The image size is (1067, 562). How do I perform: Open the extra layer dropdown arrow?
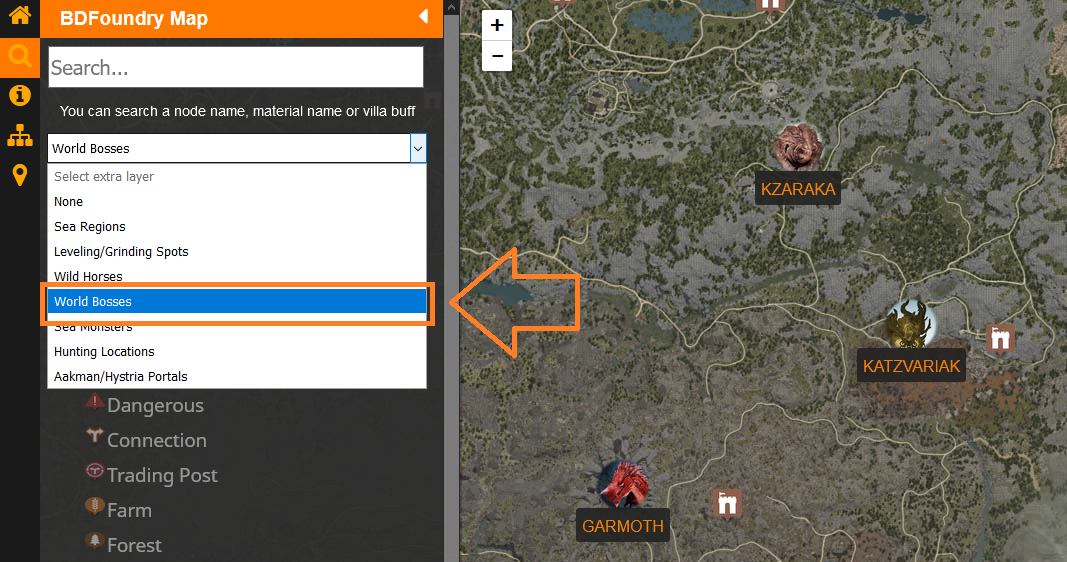coord(418,148)
